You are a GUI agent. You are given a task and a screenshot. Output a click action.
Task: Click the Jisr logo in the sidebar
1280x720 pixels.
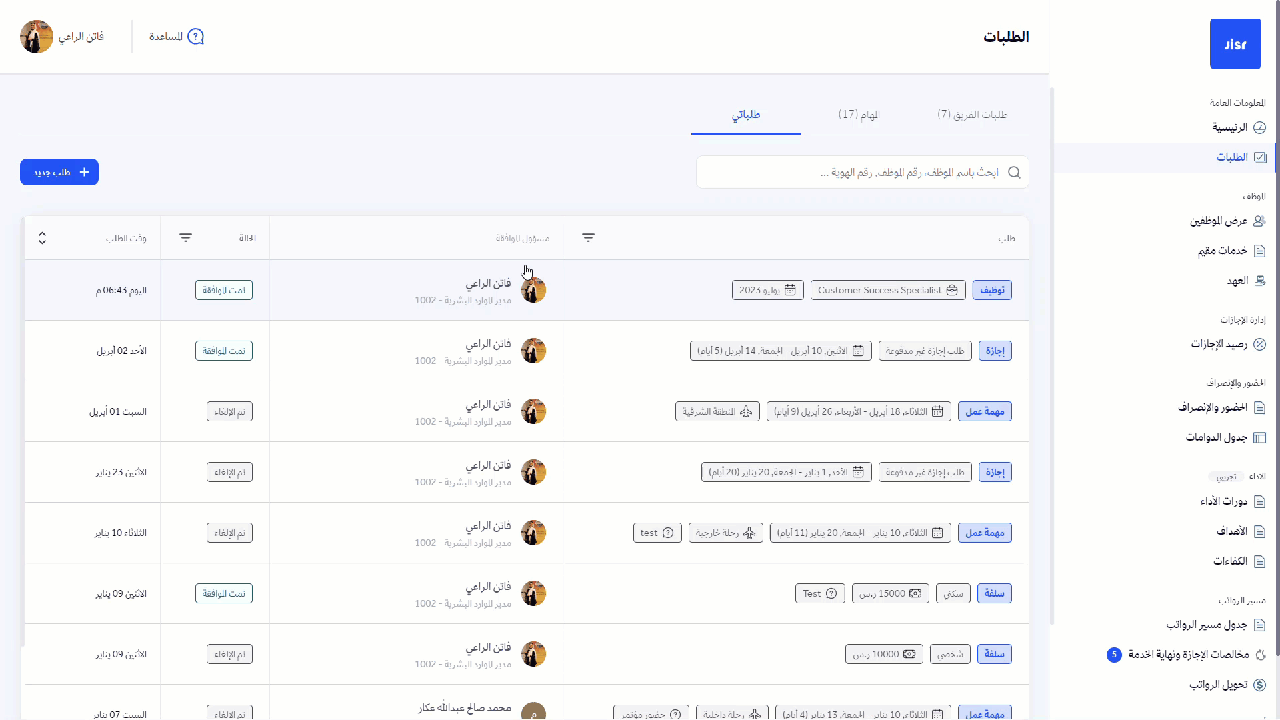pos(1235,44)
